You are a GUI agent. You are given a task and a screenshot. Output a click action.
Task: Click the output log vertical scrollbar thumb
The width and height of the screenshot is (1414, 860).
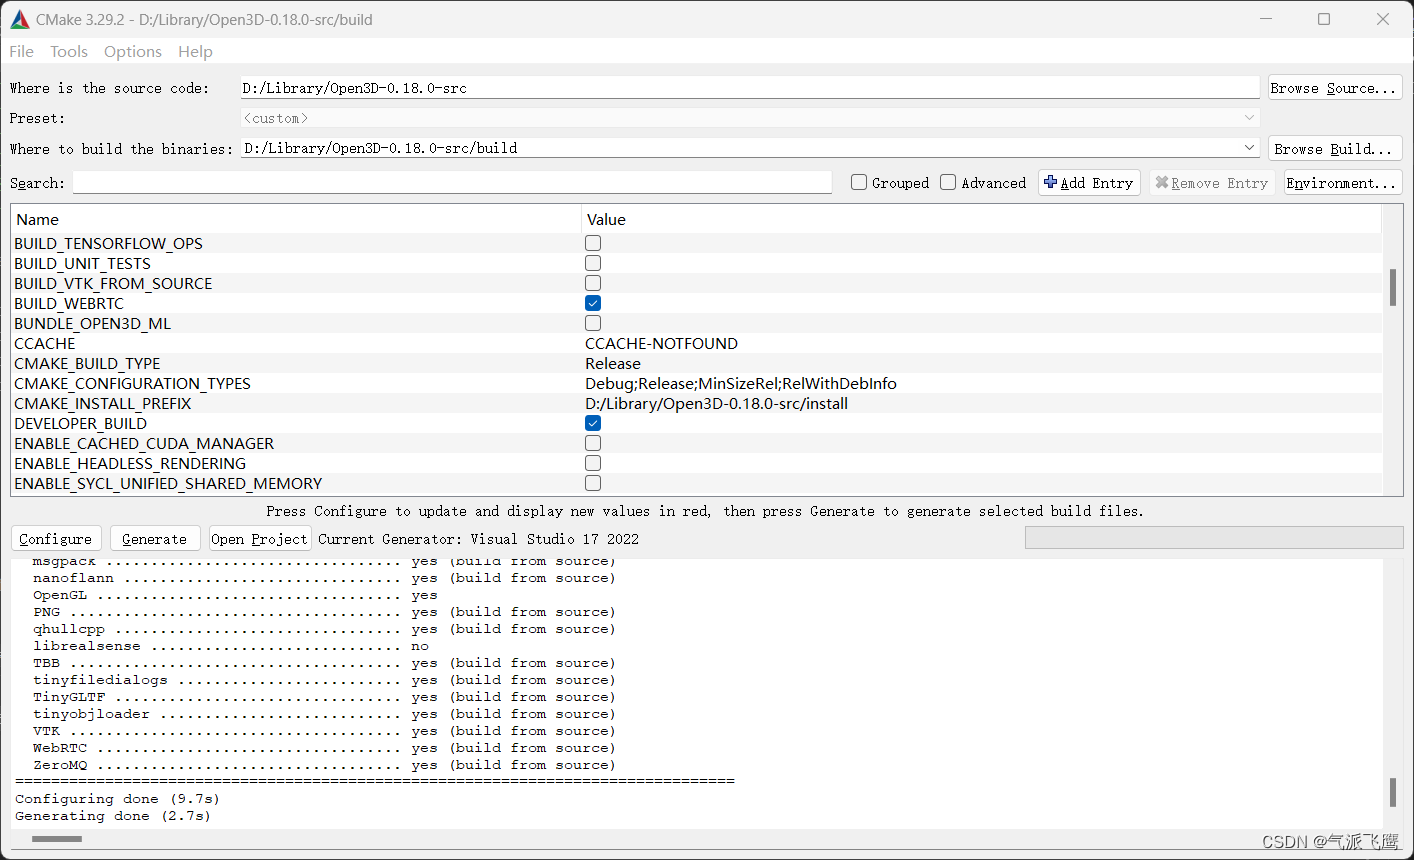pos(1393,792)
